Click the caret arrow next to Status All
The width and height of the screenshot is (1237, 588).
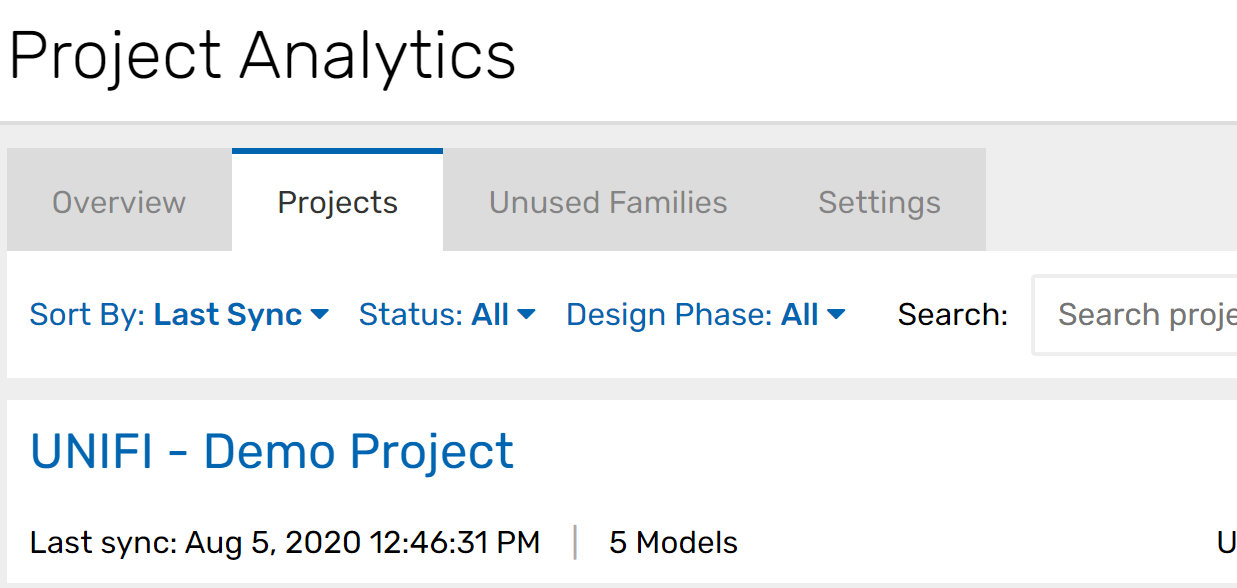point(526,315)
